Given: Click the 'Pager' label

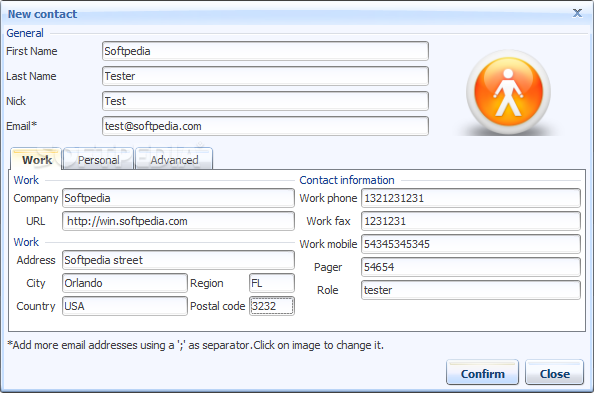Looking at the screenshot, I should 328,267.
